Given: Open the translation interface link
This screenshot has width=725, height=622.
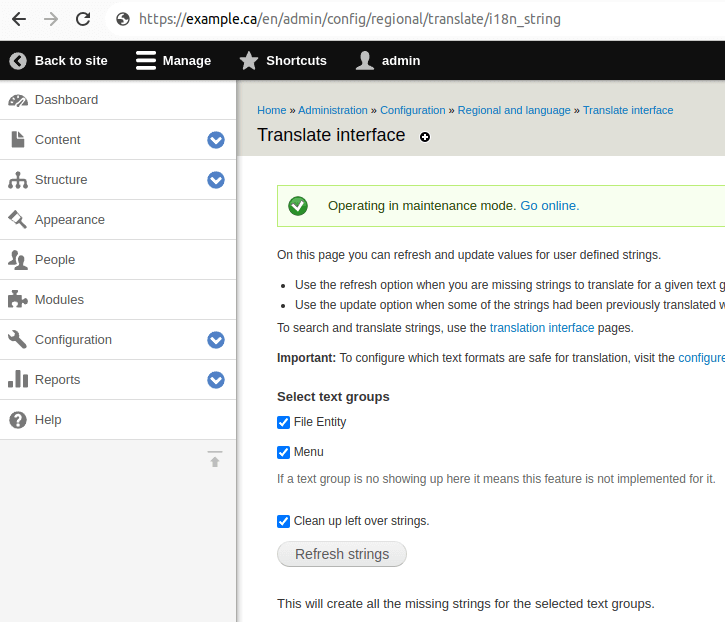Looking at the screenshot, I should click(x=541, y=328).
